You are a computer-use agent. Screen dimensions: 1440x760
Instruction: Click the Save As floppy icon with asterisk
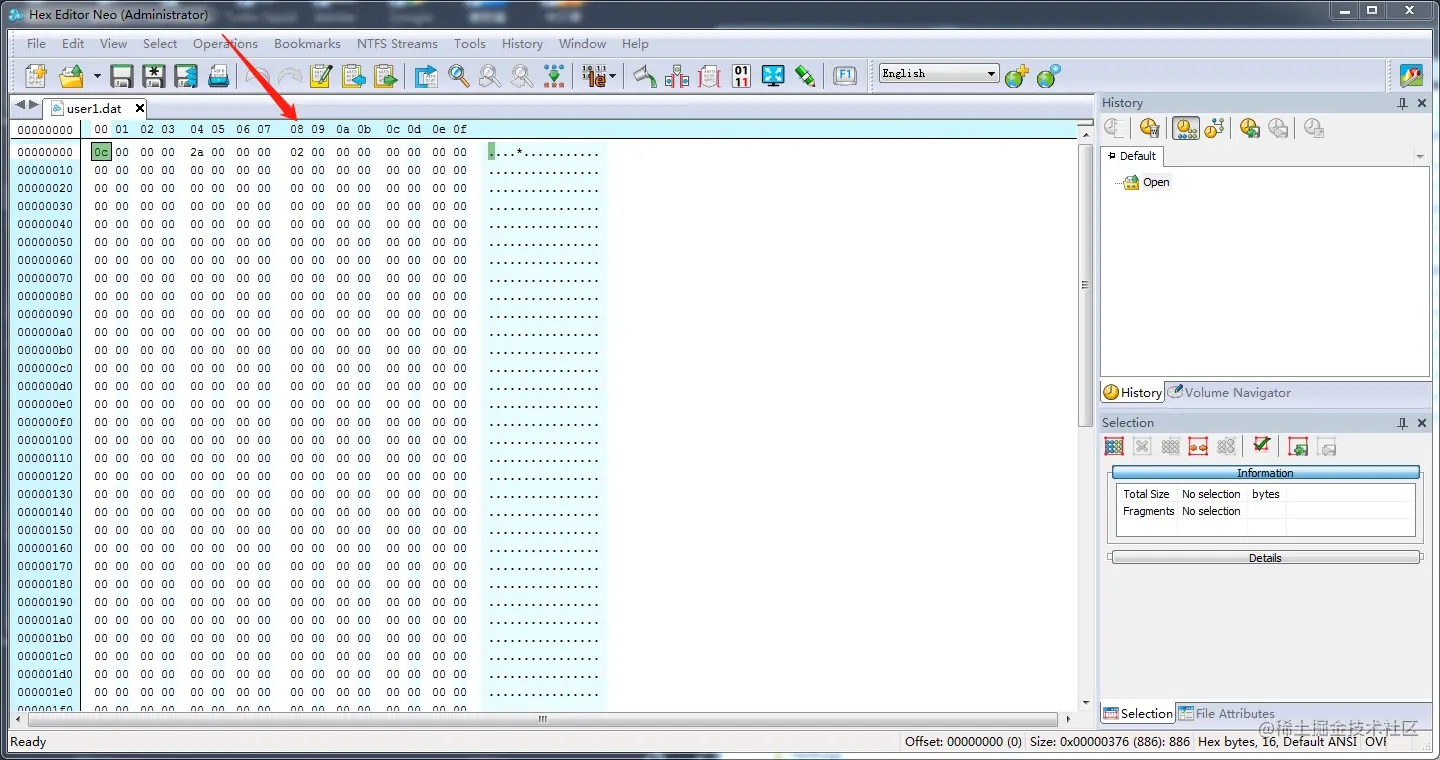[x=154, y=76]
